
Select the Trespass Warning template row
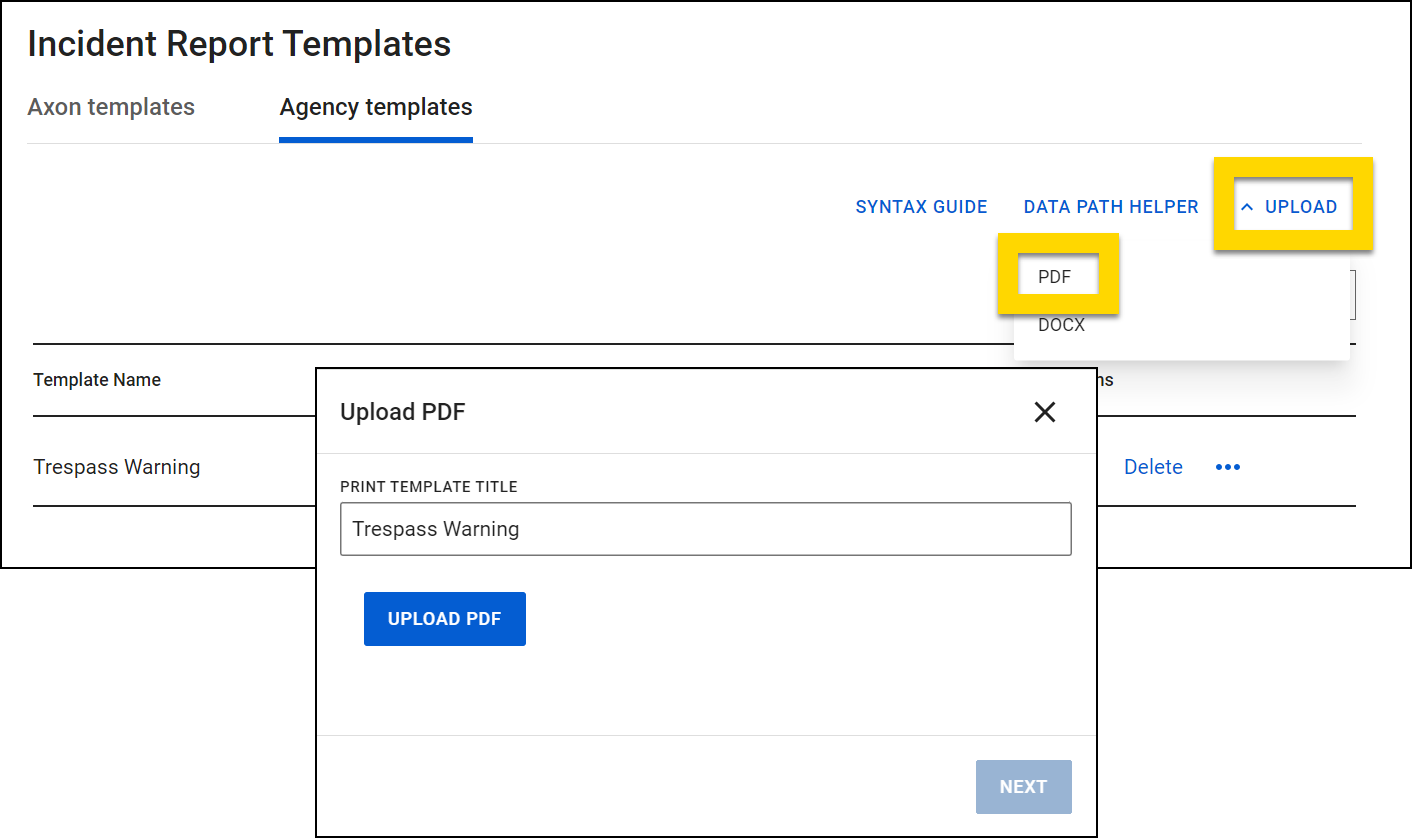coord(117,467)
